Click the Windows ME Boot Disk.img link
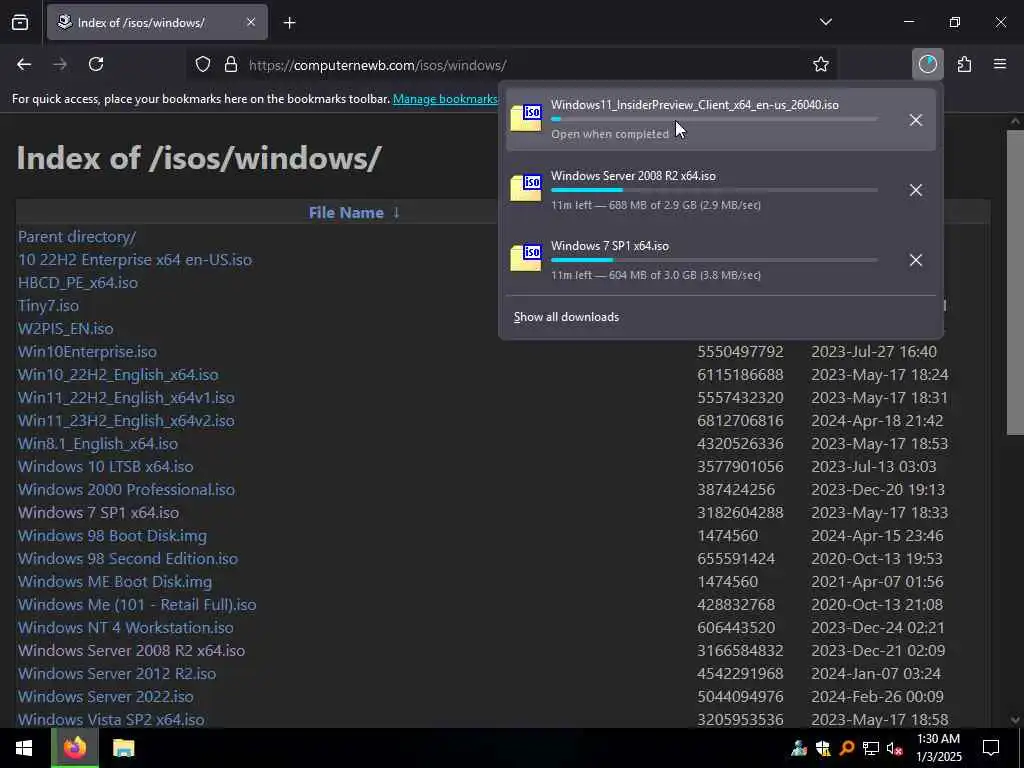The height and width of the screenshot is (768, 1024). coord(115,581)
